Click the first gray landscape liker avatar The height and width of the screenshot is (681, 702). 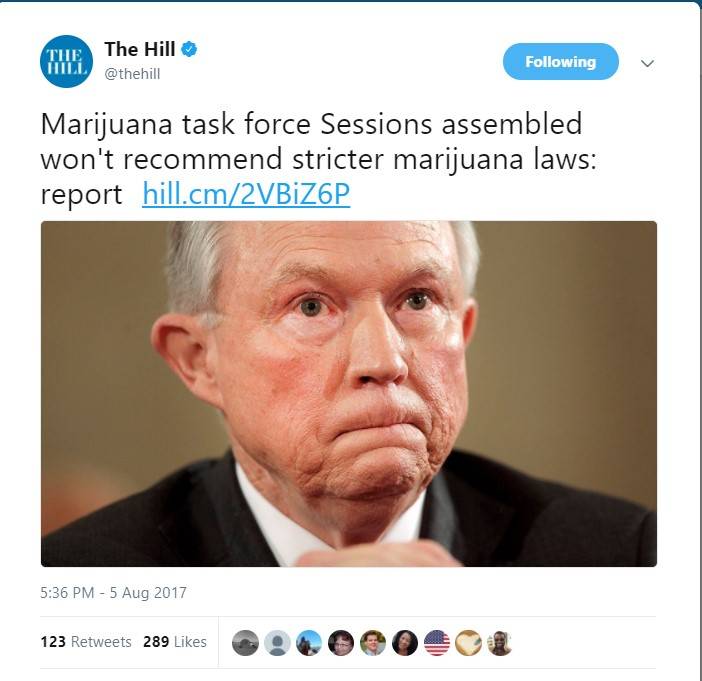point(245,643)
